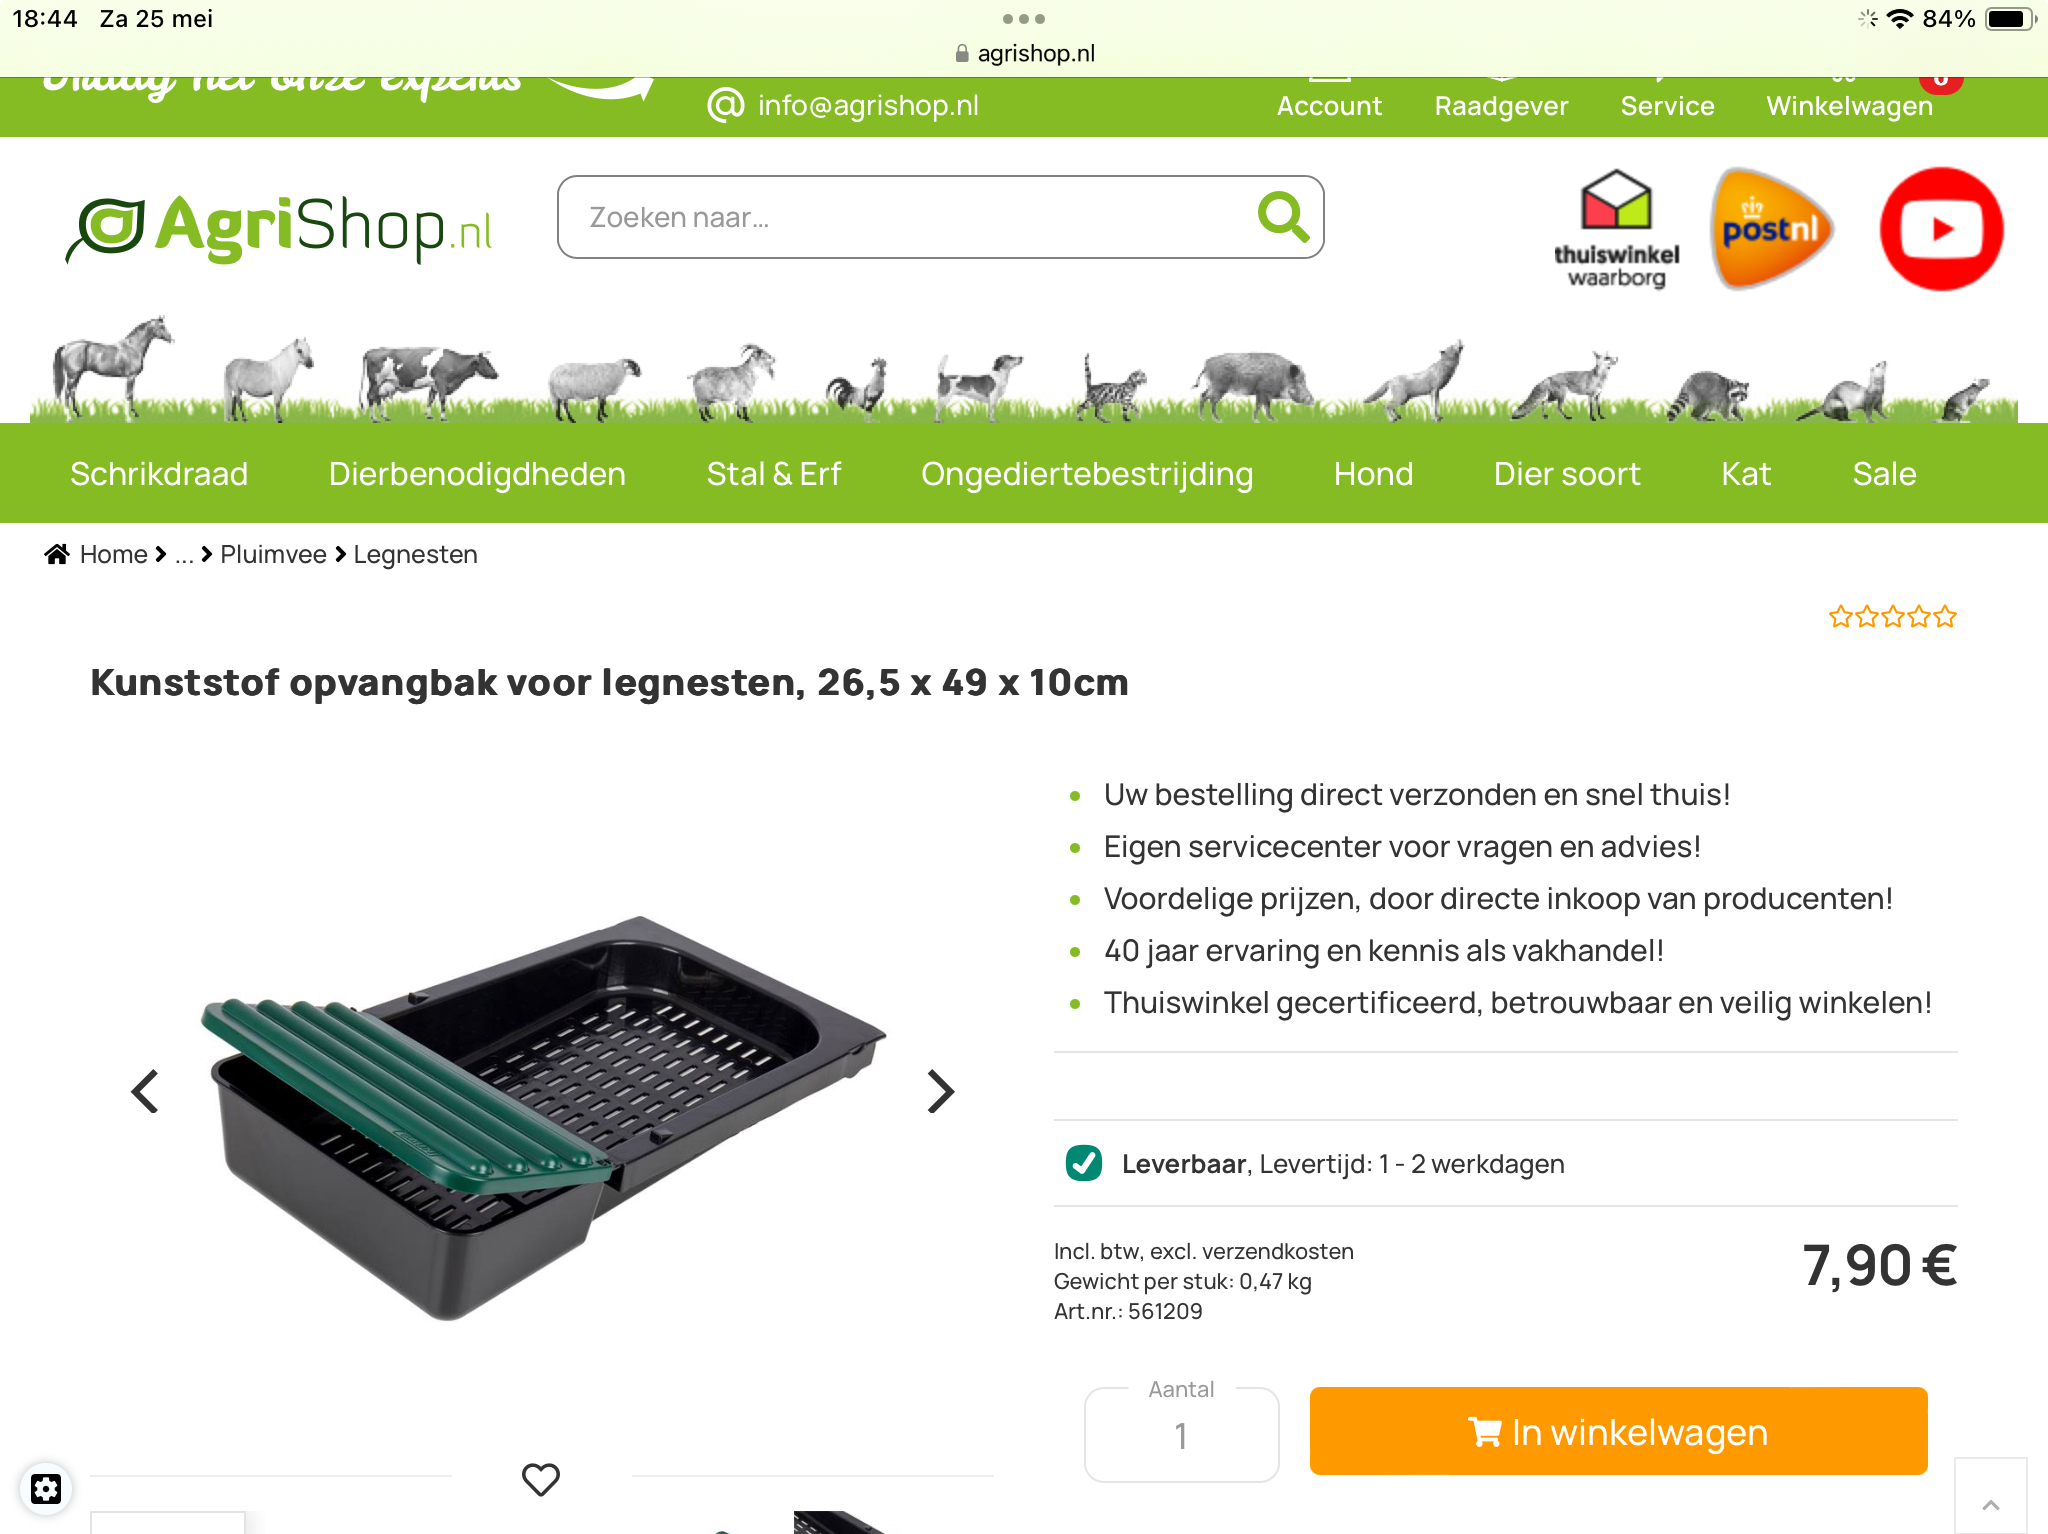The image size is (2048, 1534).
Task: Click the magnifying glass search icon
Action: click(1284, 217)
